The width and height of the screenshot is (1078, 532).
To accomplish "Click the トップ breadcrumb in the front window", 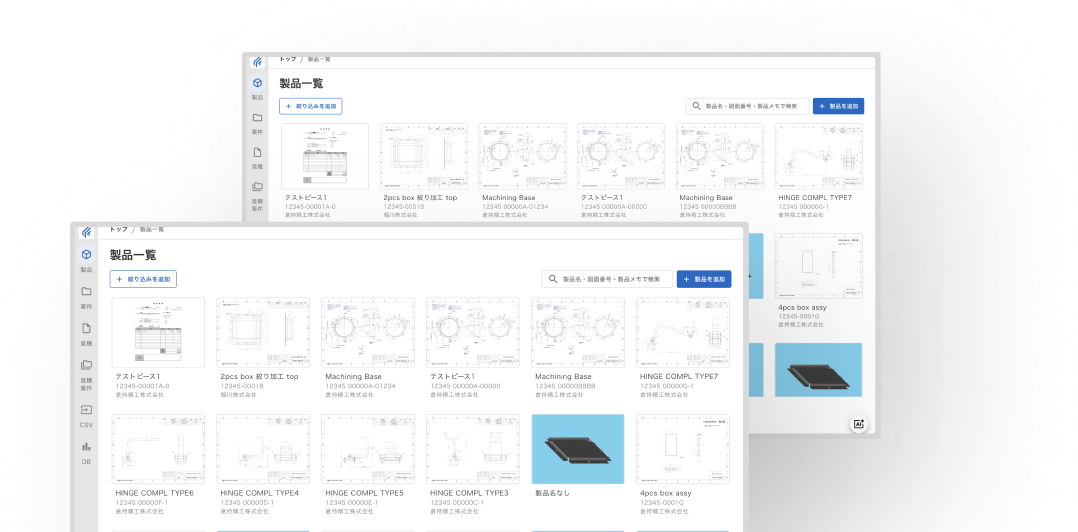I will tap(118, 230).
